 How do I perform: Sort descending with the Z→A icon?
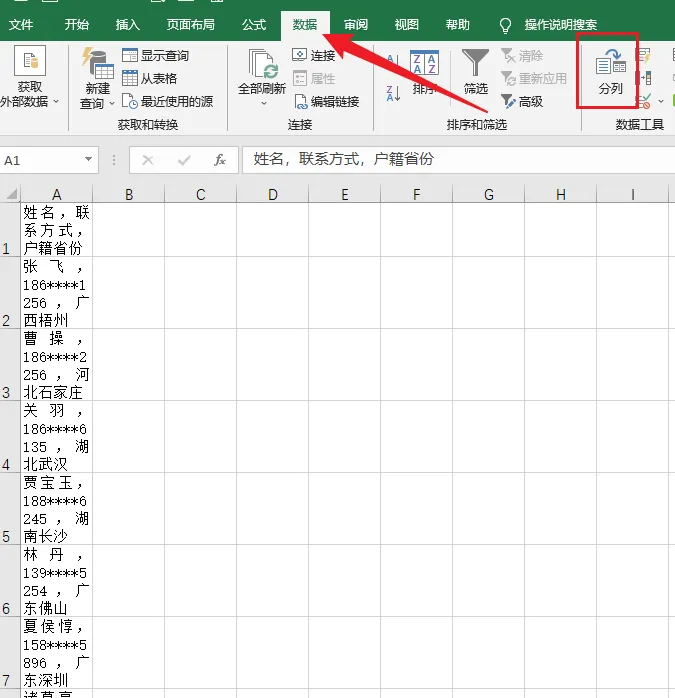pos(393,93)
